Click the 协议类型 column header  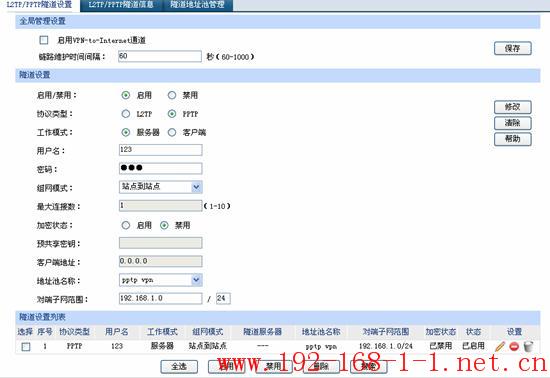(75, 332)
